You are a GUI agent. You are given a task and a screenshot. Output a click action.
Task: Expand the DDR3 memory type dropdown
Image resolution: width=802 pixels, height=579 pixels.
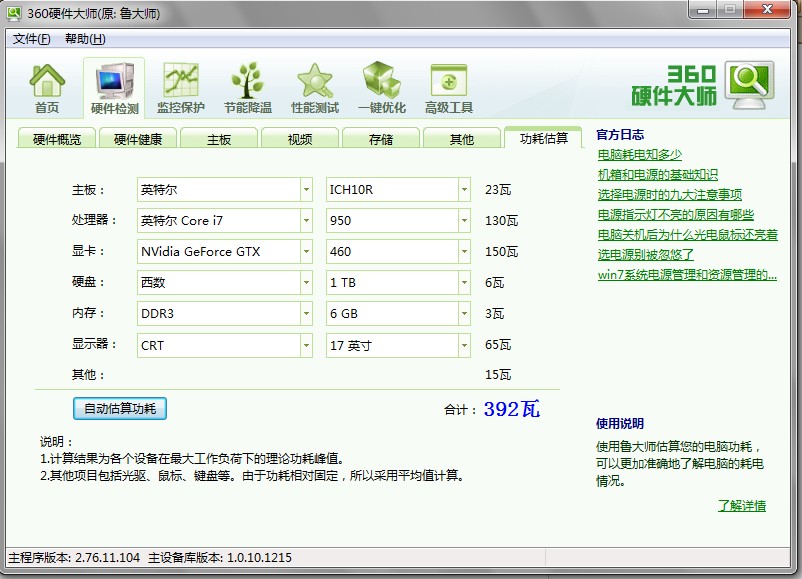tap(306, 314)
